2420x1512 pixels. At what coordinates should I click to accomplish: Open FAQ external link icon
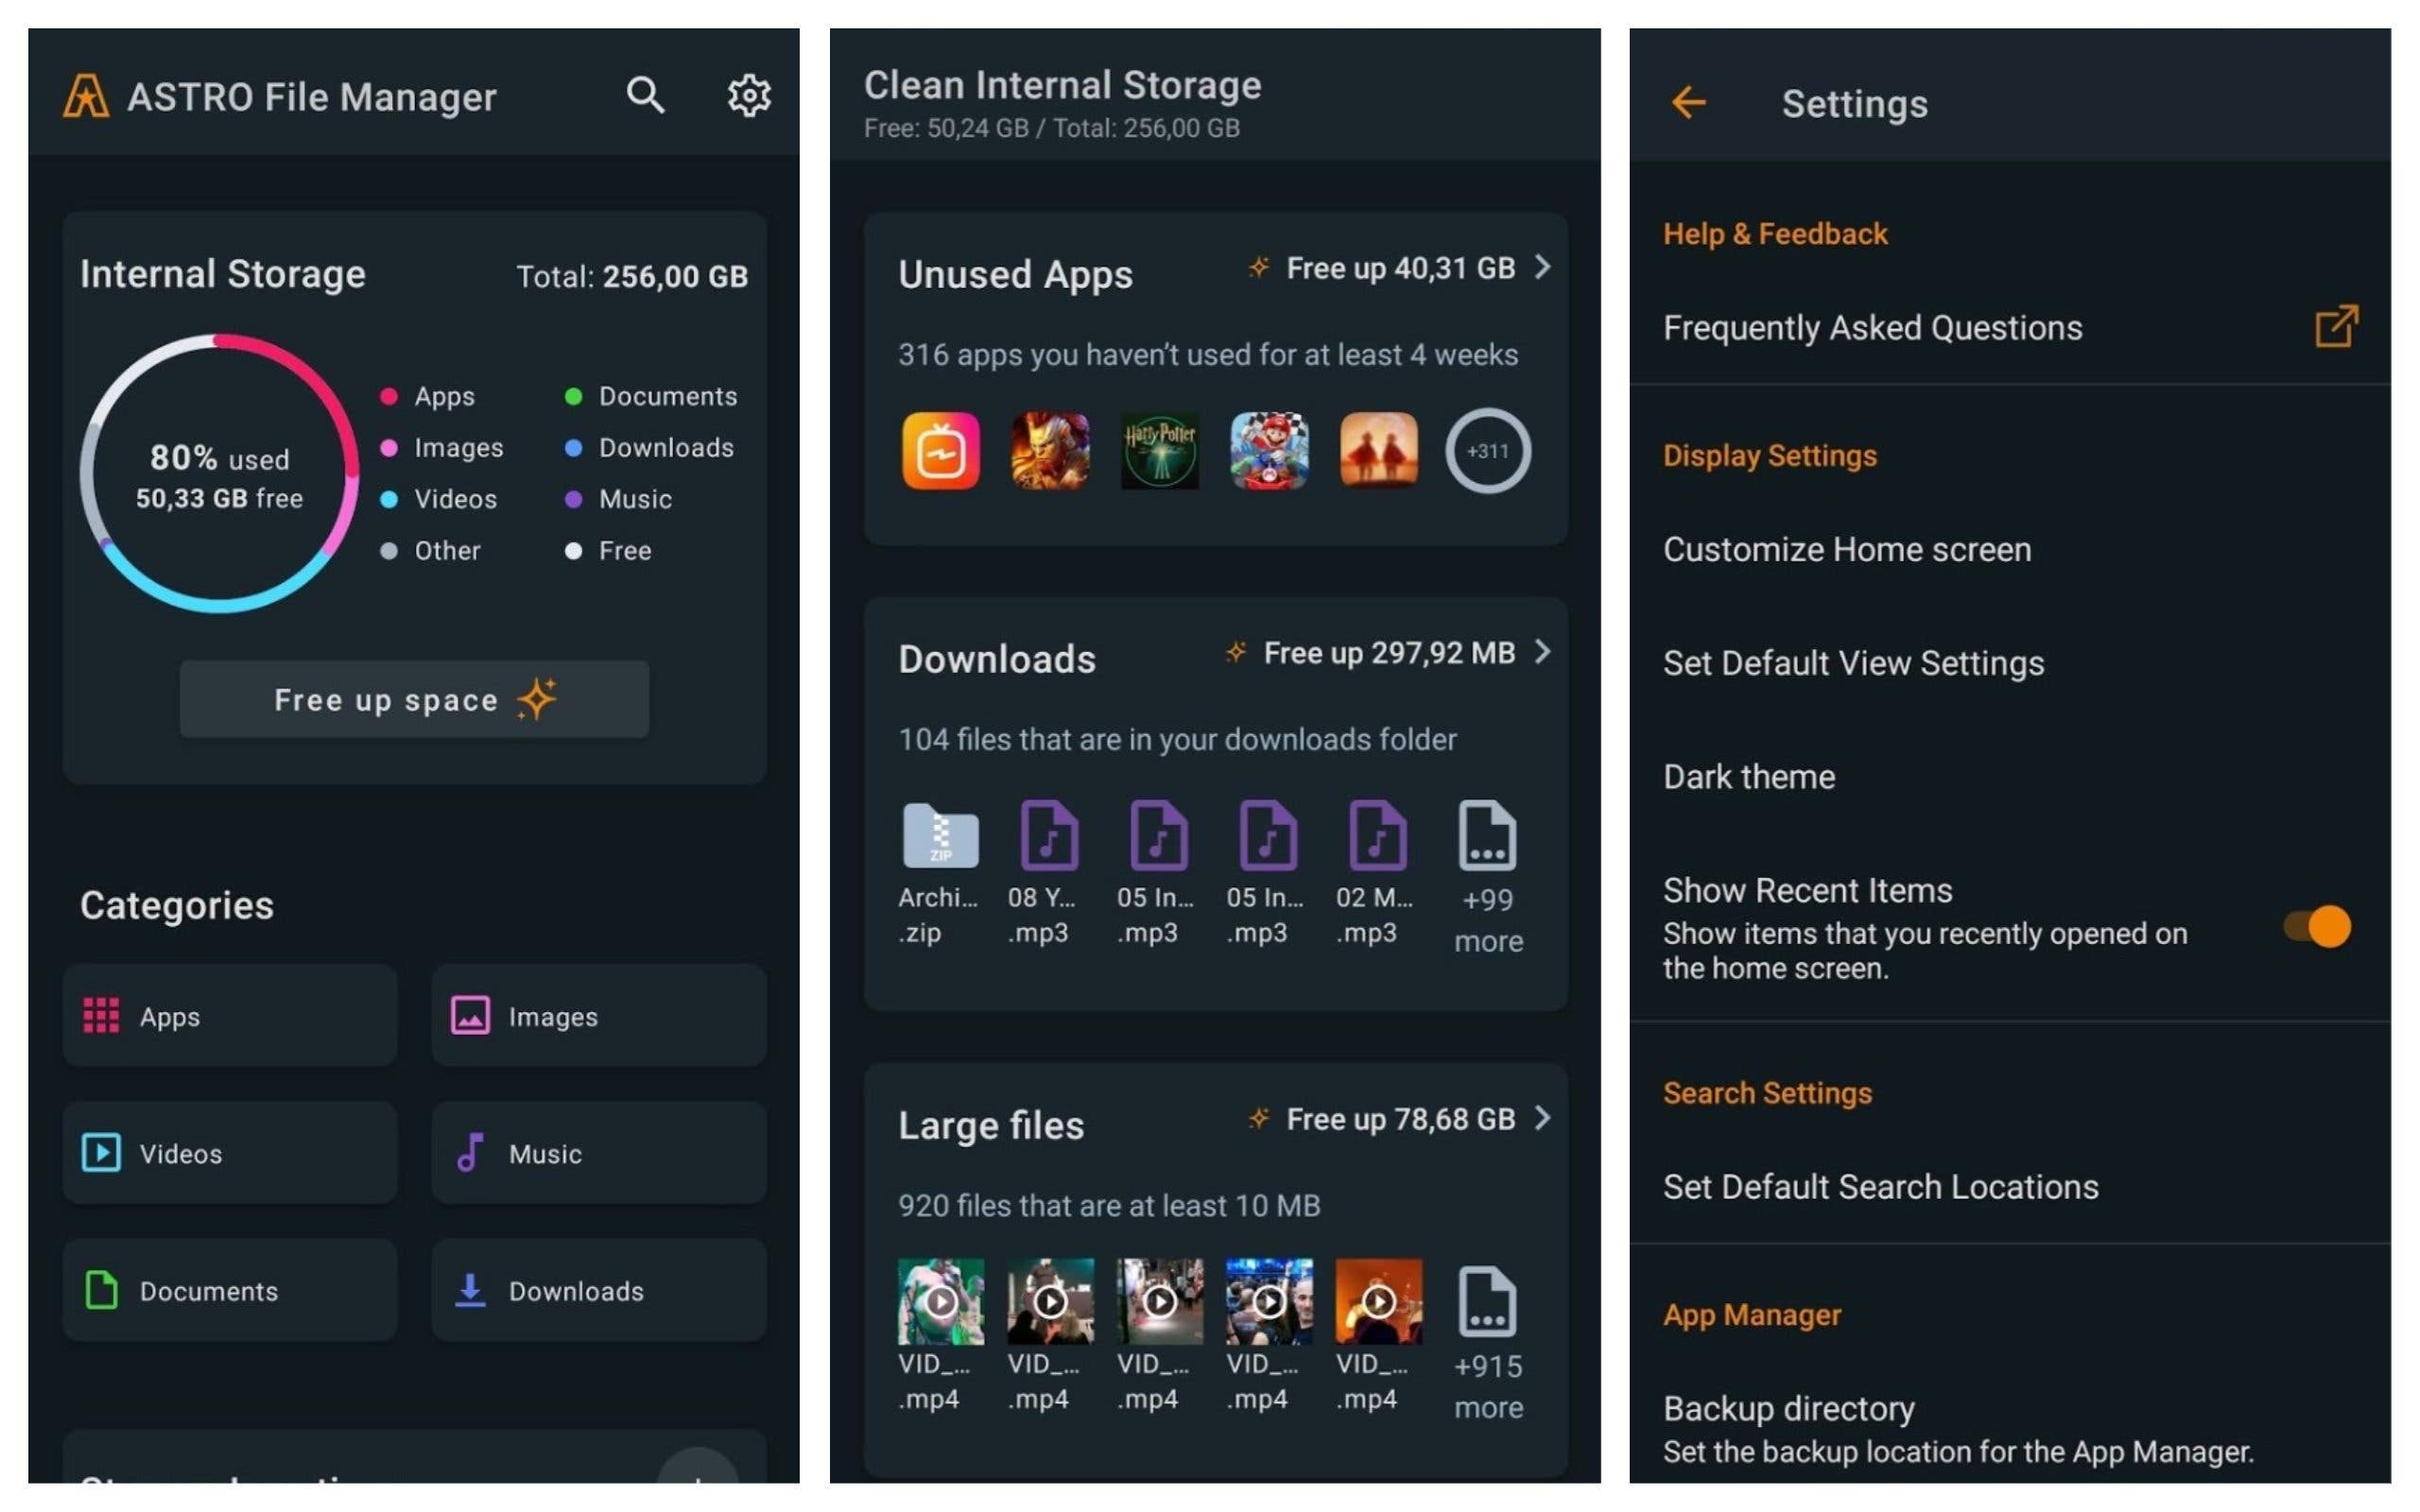point(2336,327)
